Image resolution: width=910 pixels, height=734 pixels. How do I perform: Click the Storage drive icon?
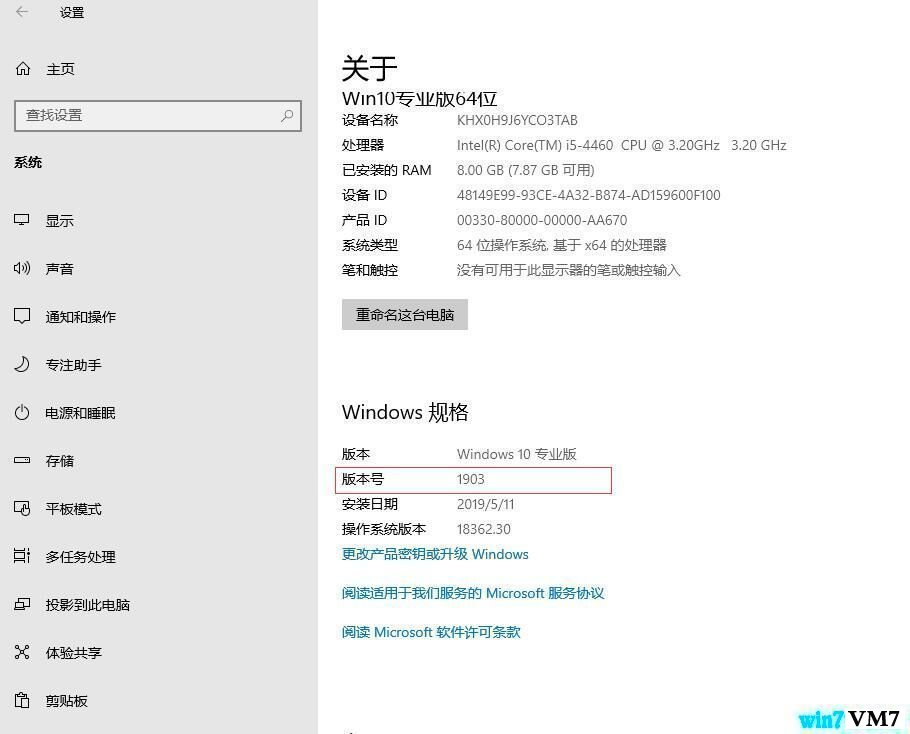[22, 460]
